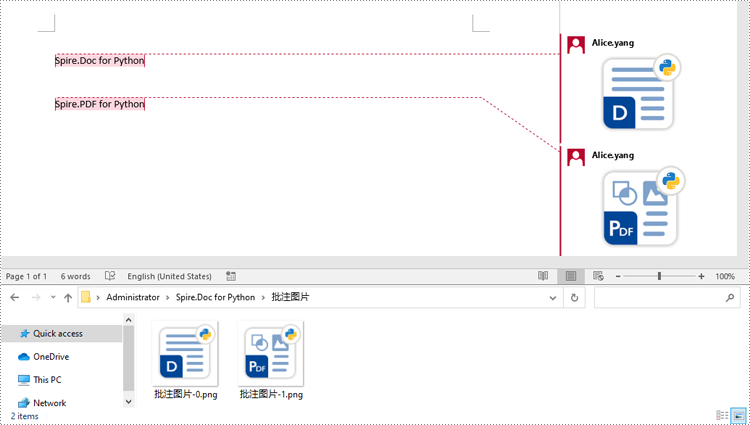Refresh the current folder
Image resolution: width=750 pixels, height=425 pixels.
(x=574, y=298)
